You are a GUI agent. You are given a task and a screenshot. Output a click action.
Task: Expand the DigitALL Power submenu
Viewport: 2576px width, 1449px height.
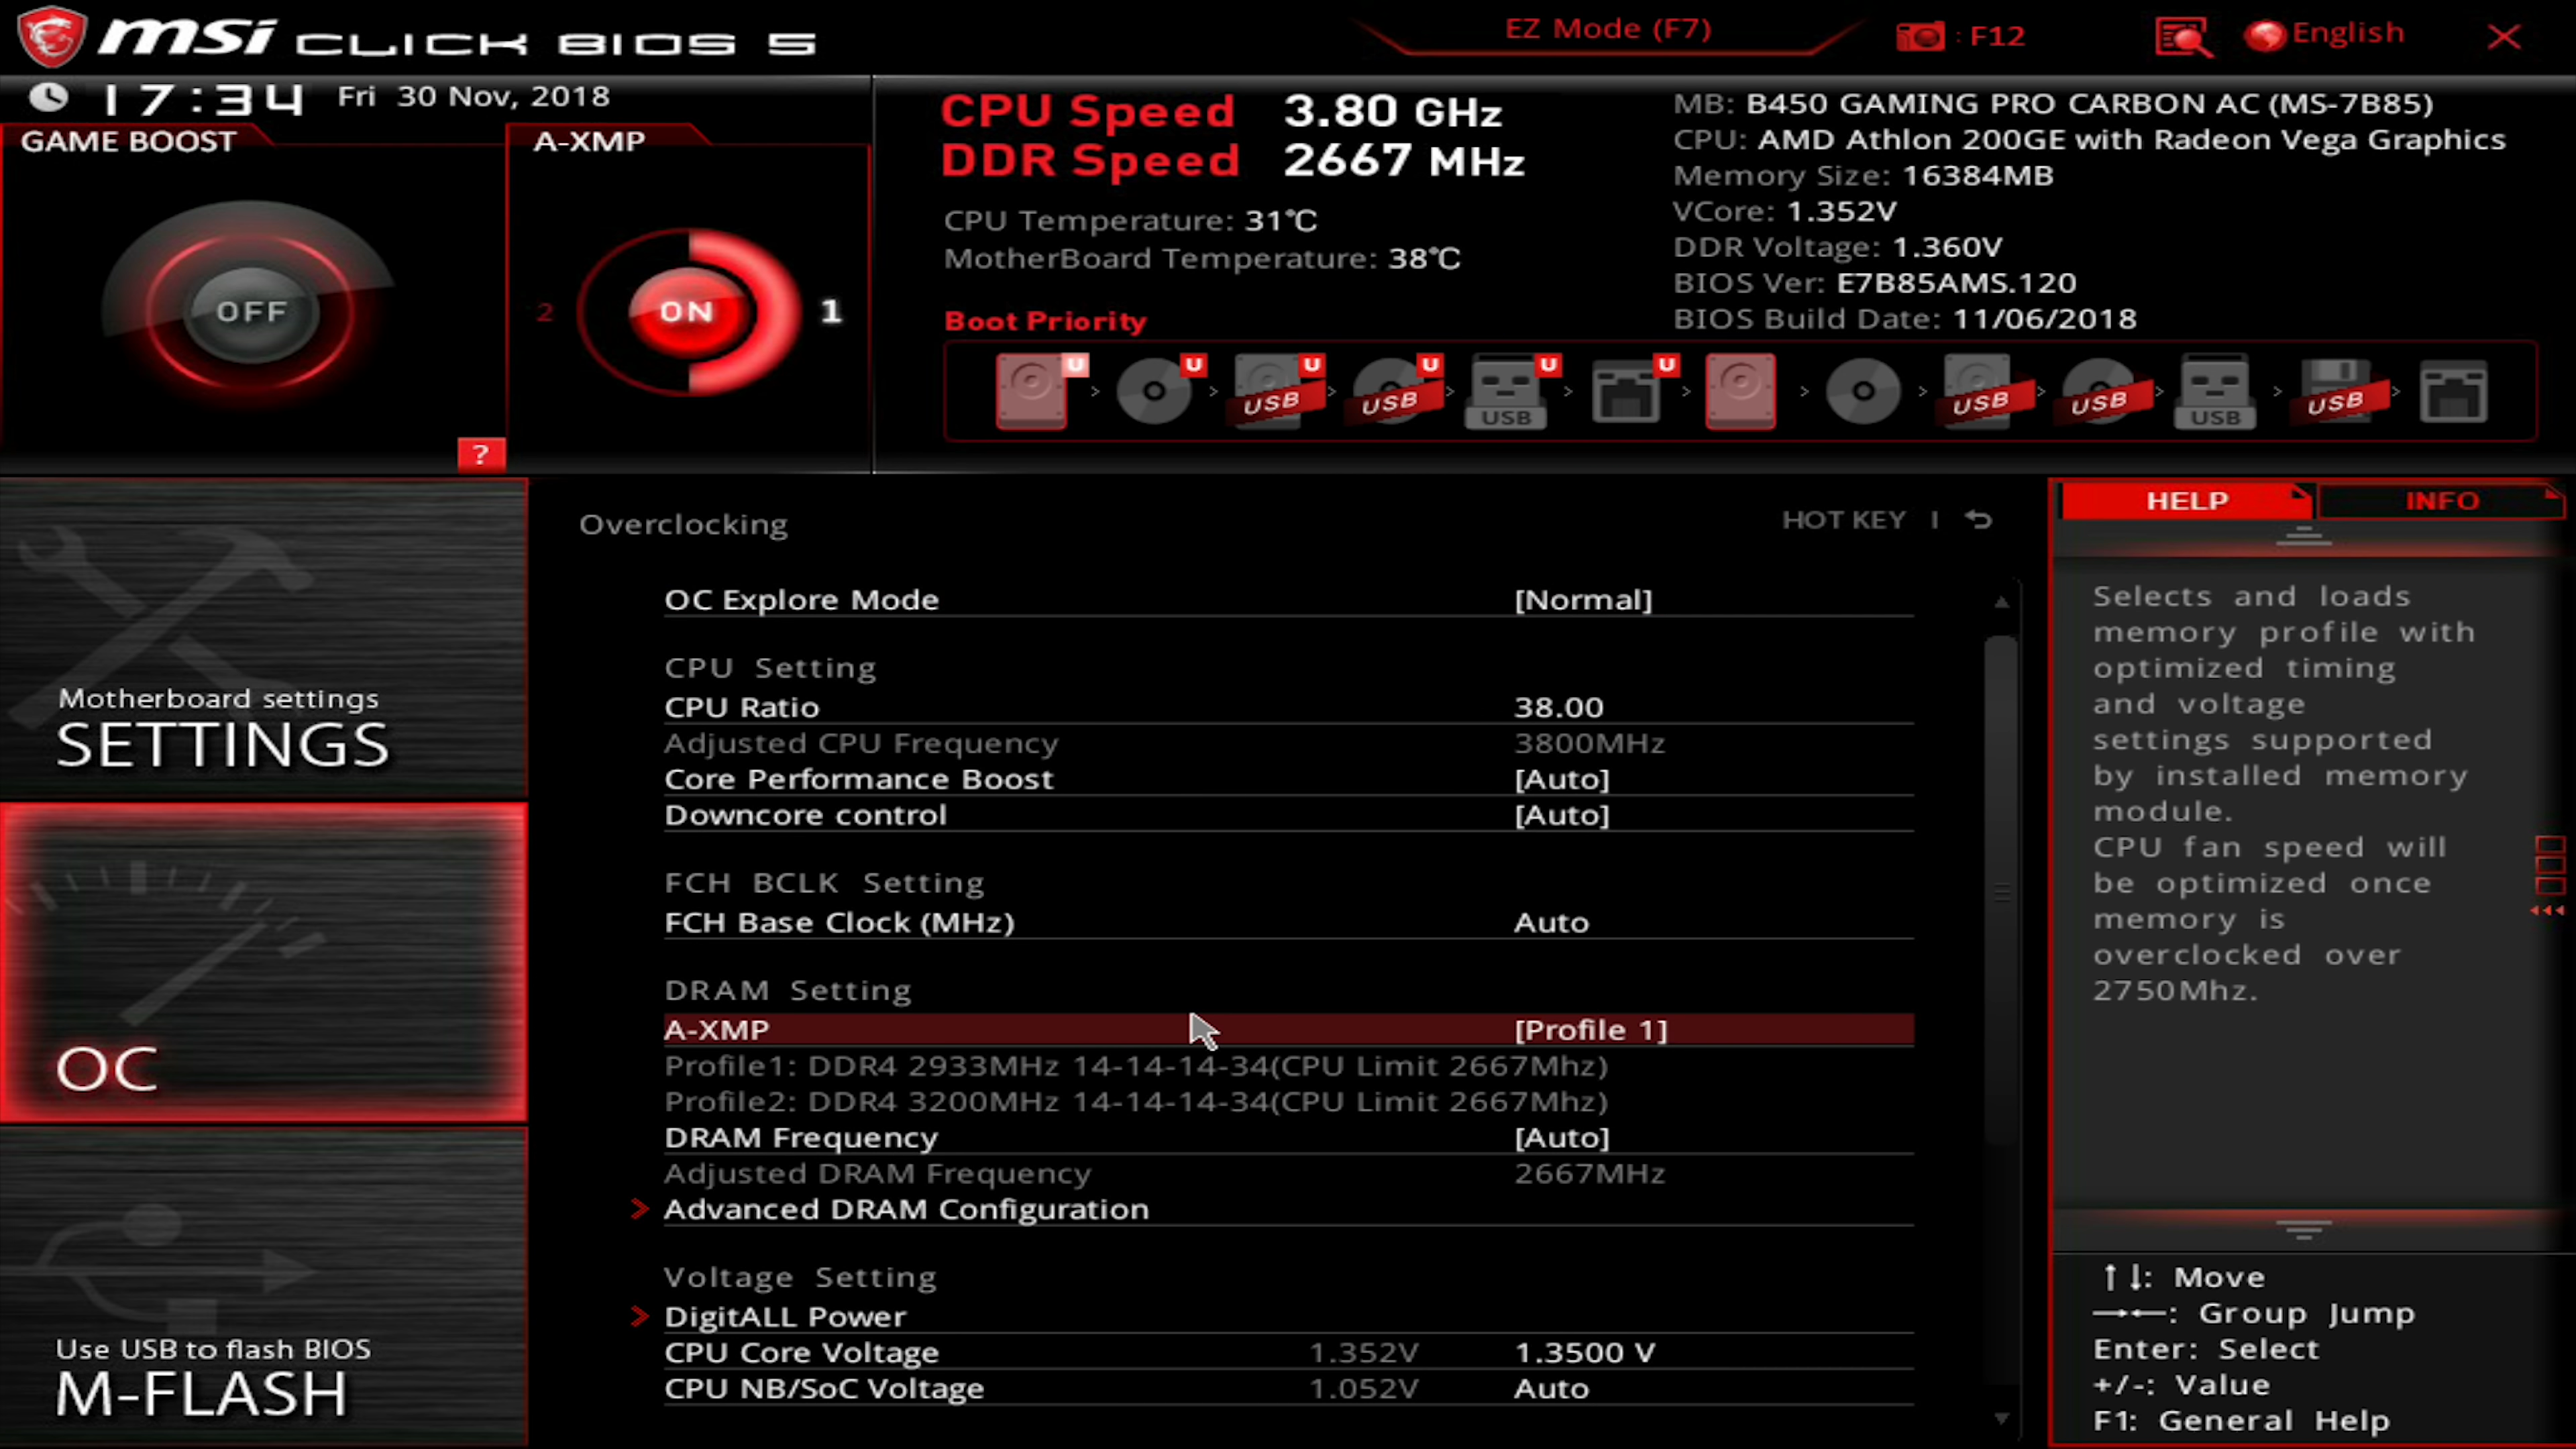(x=785, y=1317)
